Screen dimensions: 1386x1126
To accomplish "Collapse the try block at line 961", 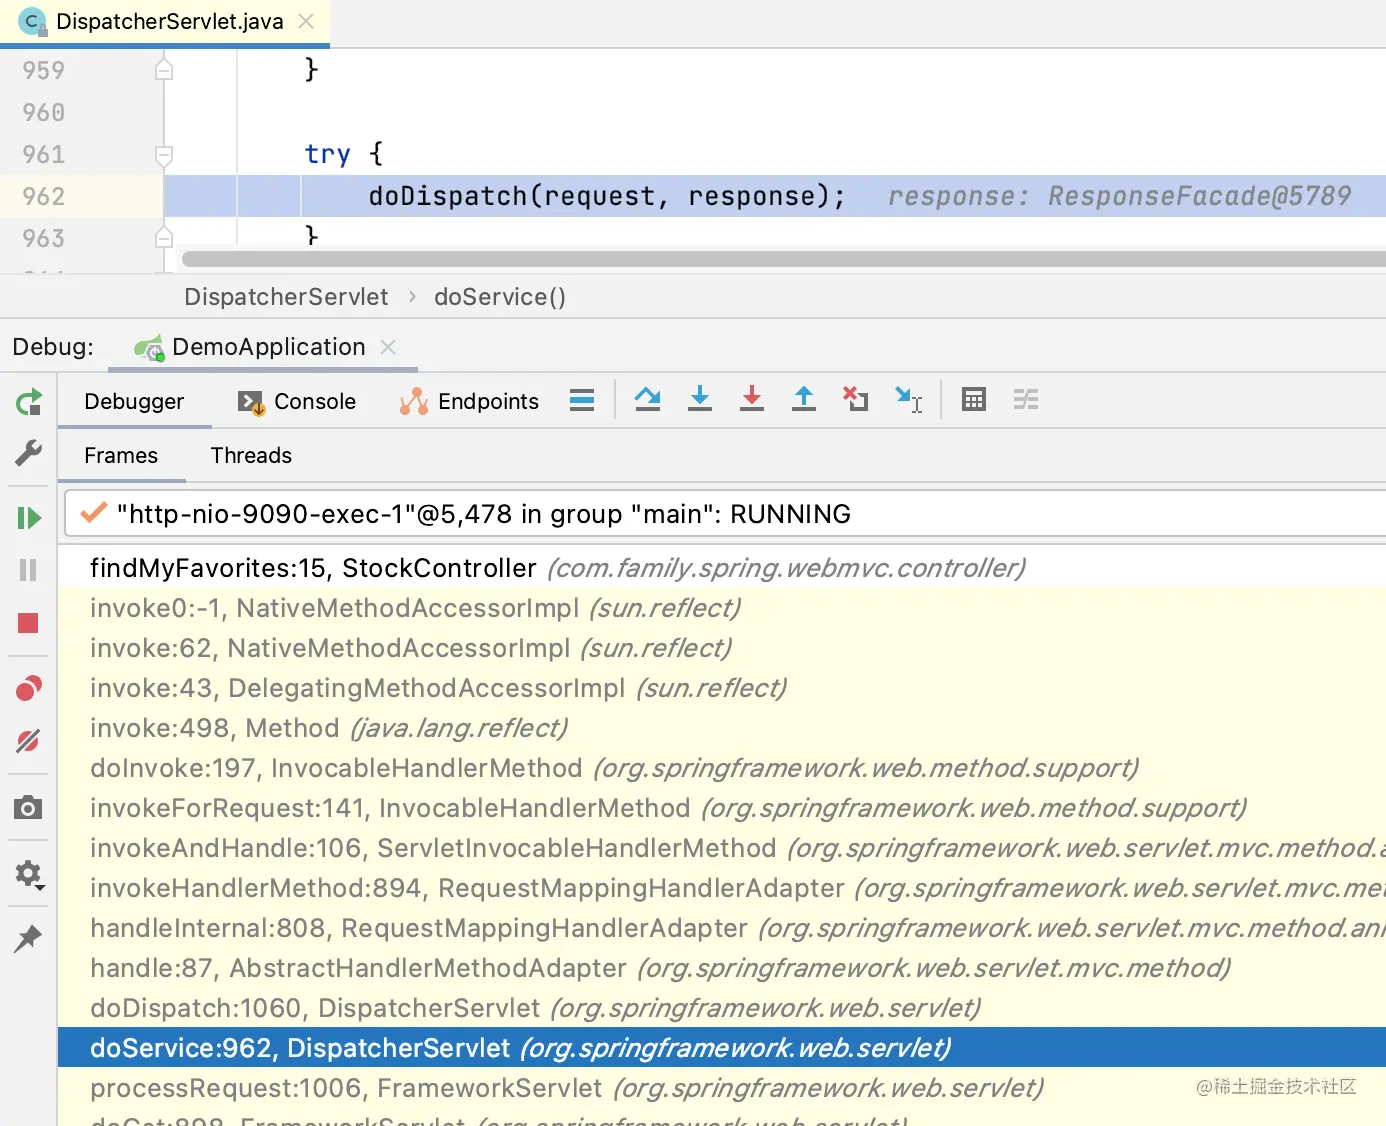I will tap(164, 154).
